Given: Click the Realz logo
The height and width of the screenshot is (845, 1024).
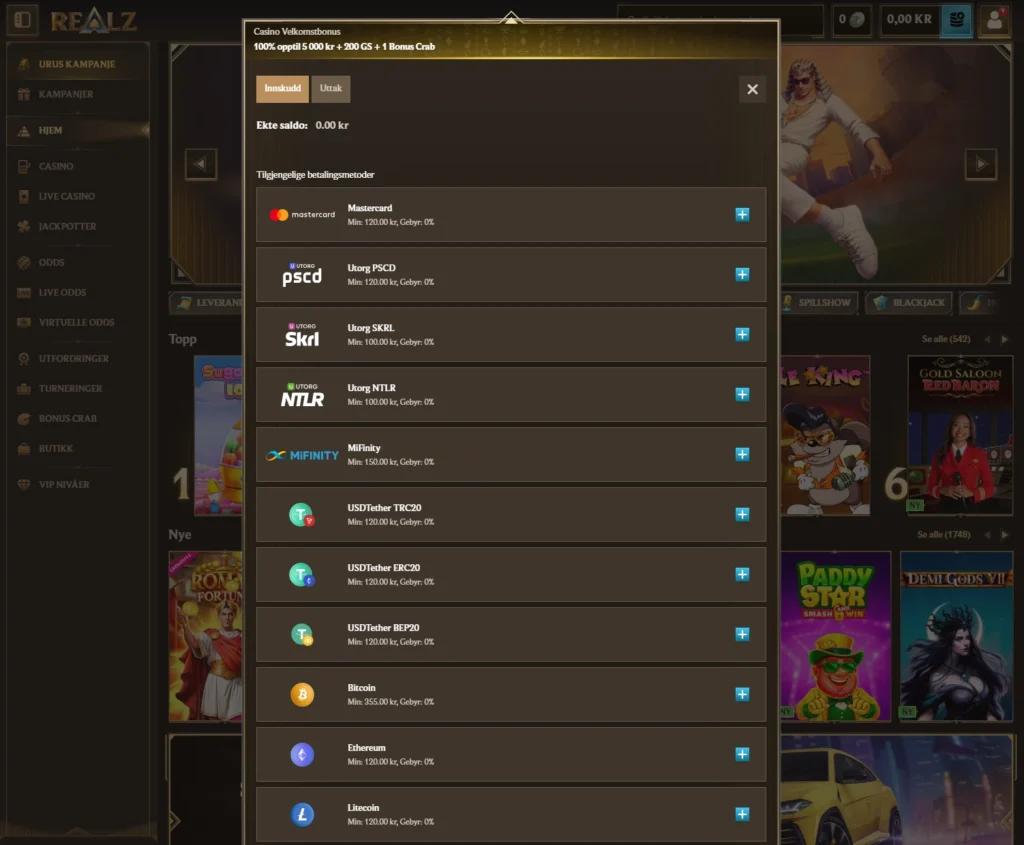Looking at the screenshot, I should click(x=94, y=20).
